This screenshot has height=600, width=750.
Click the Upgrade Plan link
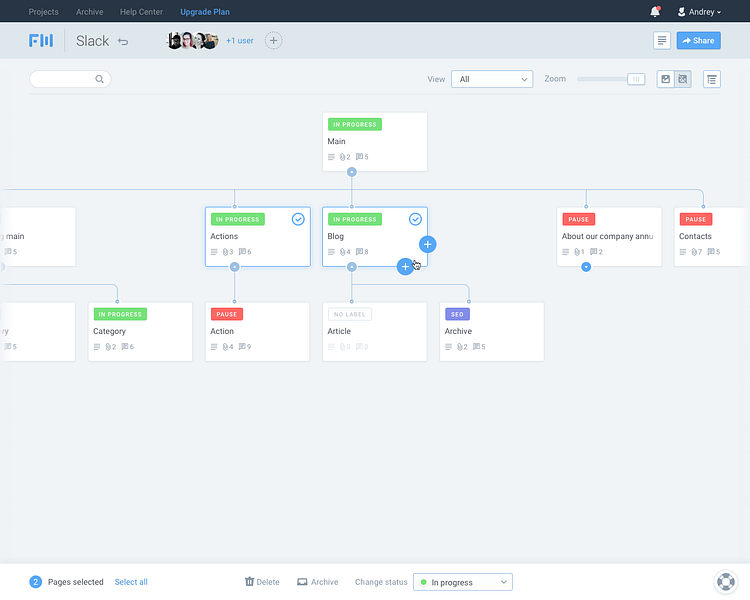tap(205, 12)
